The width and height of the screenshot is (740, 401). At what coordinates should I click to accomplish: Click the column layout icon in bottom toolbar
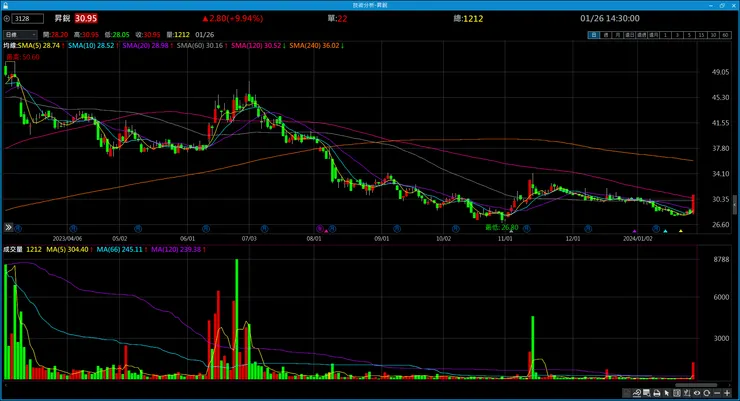tap(677, 393)
